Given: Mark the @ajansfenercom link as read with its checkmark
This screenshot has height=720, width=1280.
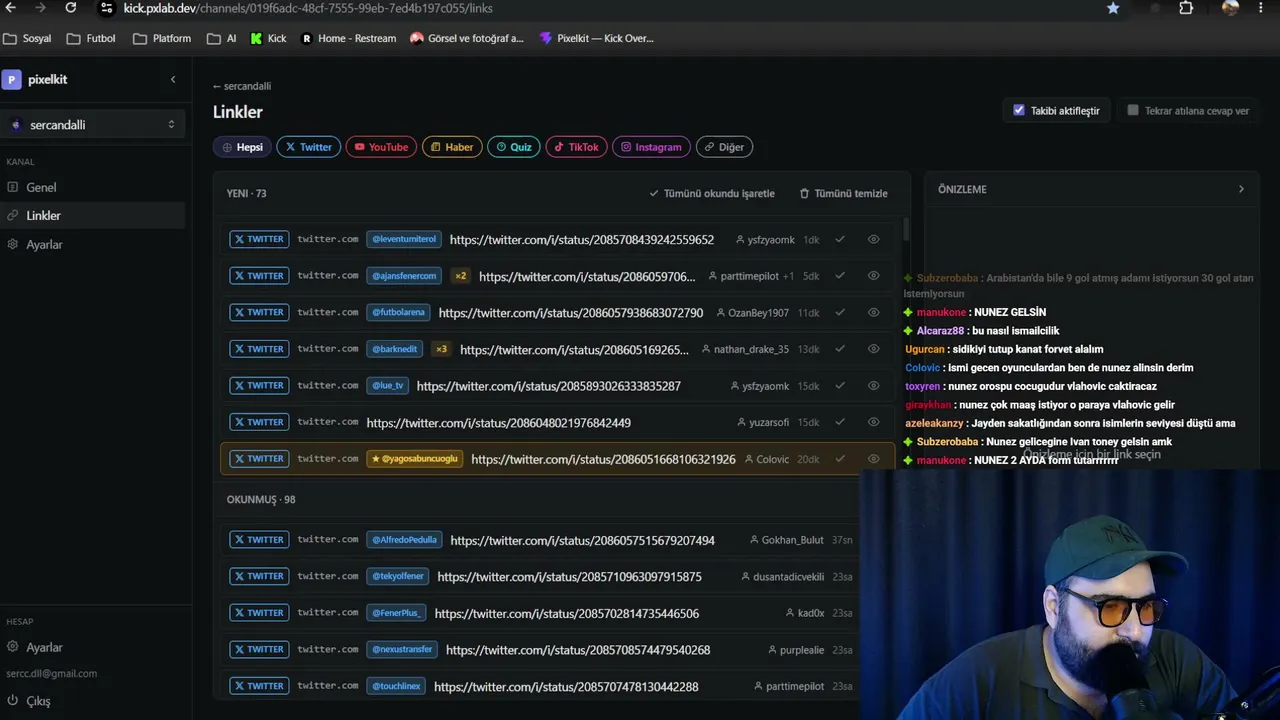Looking at the screenshot, I should [x=840, y=276].
